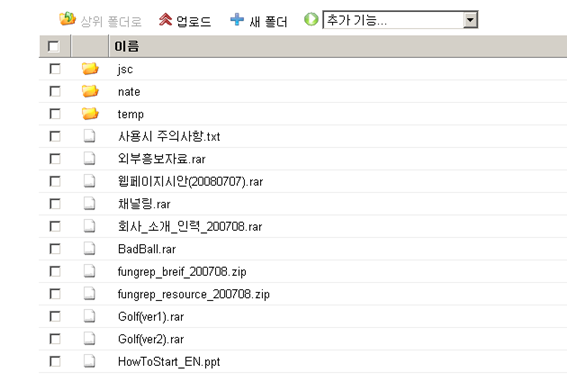Toggle the select-all checkbox in header
The width and height of the screenshot is (580, 376).
point(53,46)
